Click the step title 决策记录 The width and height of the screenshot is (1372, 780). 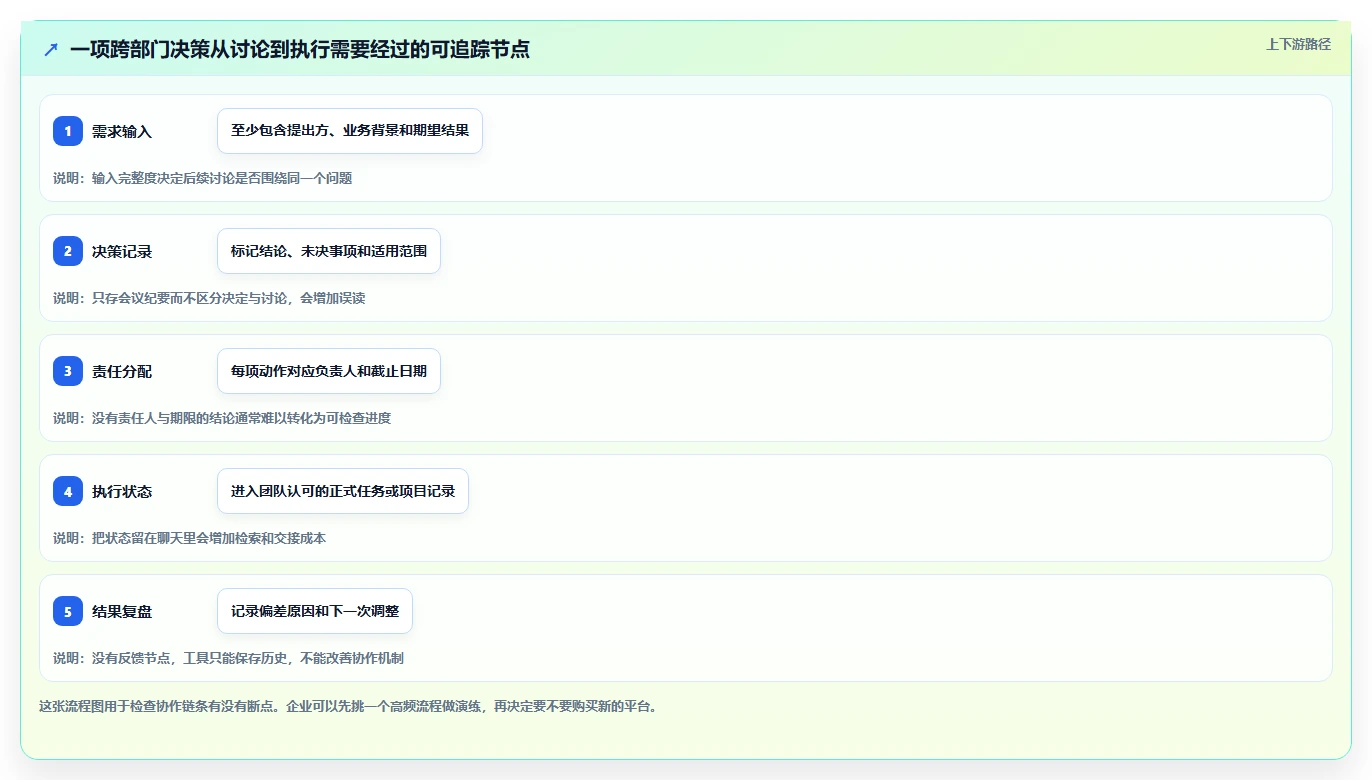122,252
